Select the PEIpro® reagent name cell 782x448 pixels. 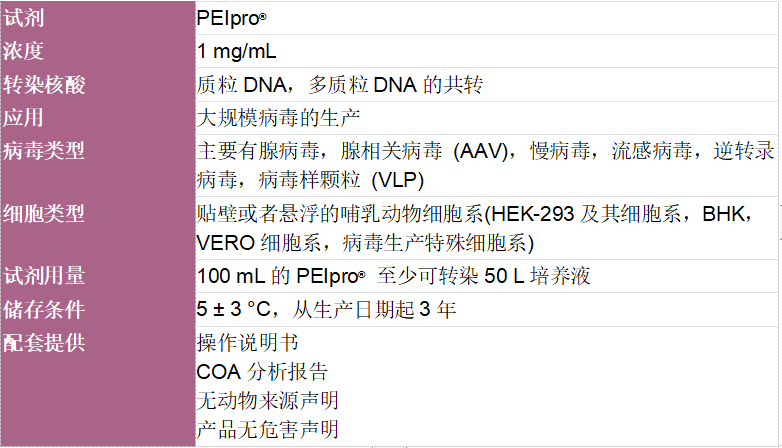click(x=487, y=18)
